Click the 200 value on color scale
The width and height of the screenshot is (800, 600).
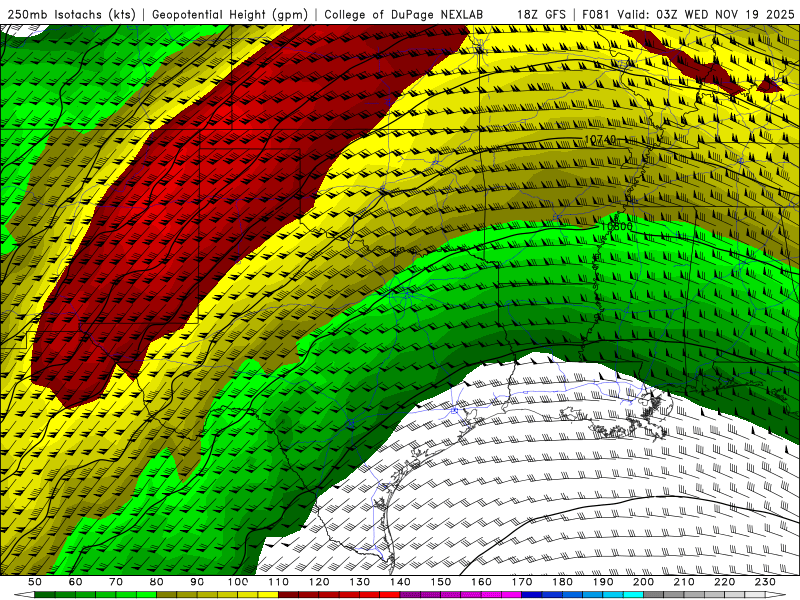coord(643,582)
